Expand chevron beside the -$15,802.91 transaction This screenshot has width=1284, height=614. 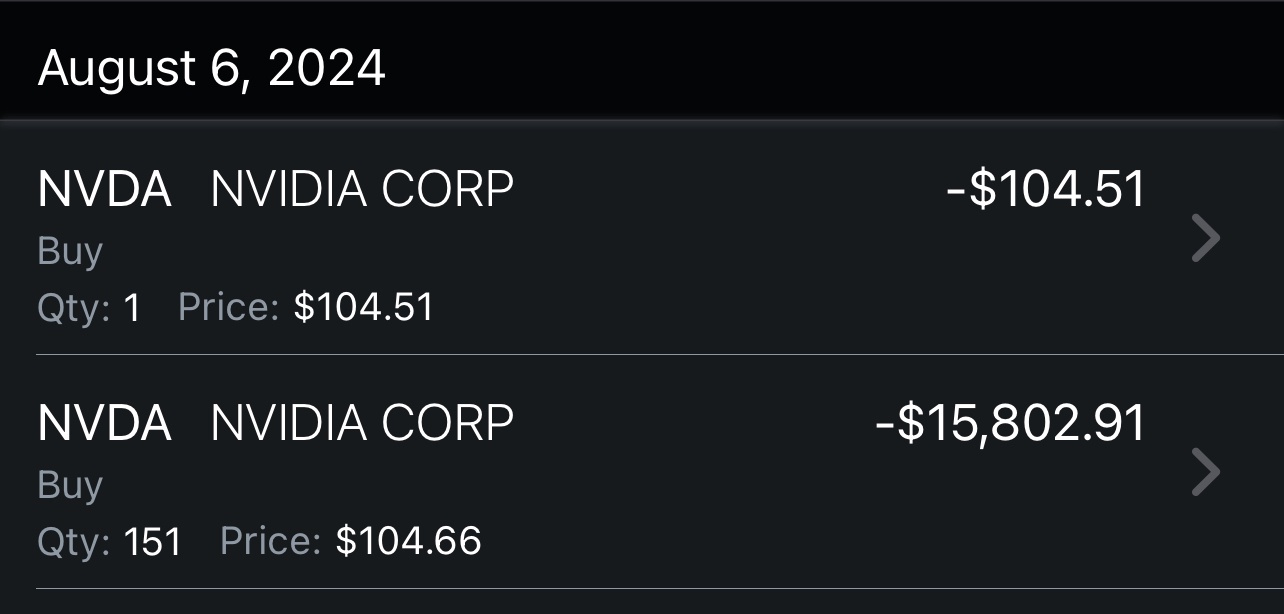[x=1206, y=473]
